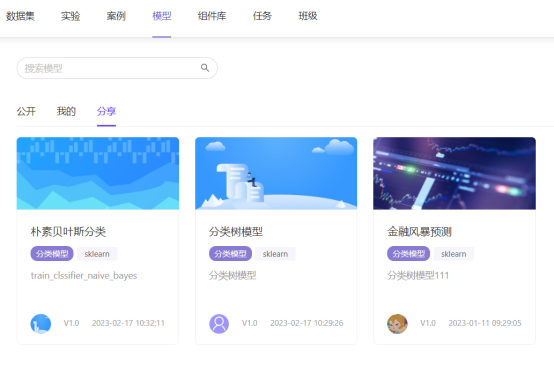The height and width of the screenshot is (366, 554).
Task: Select the 模型 navigation tab
Action: point(162,16)
